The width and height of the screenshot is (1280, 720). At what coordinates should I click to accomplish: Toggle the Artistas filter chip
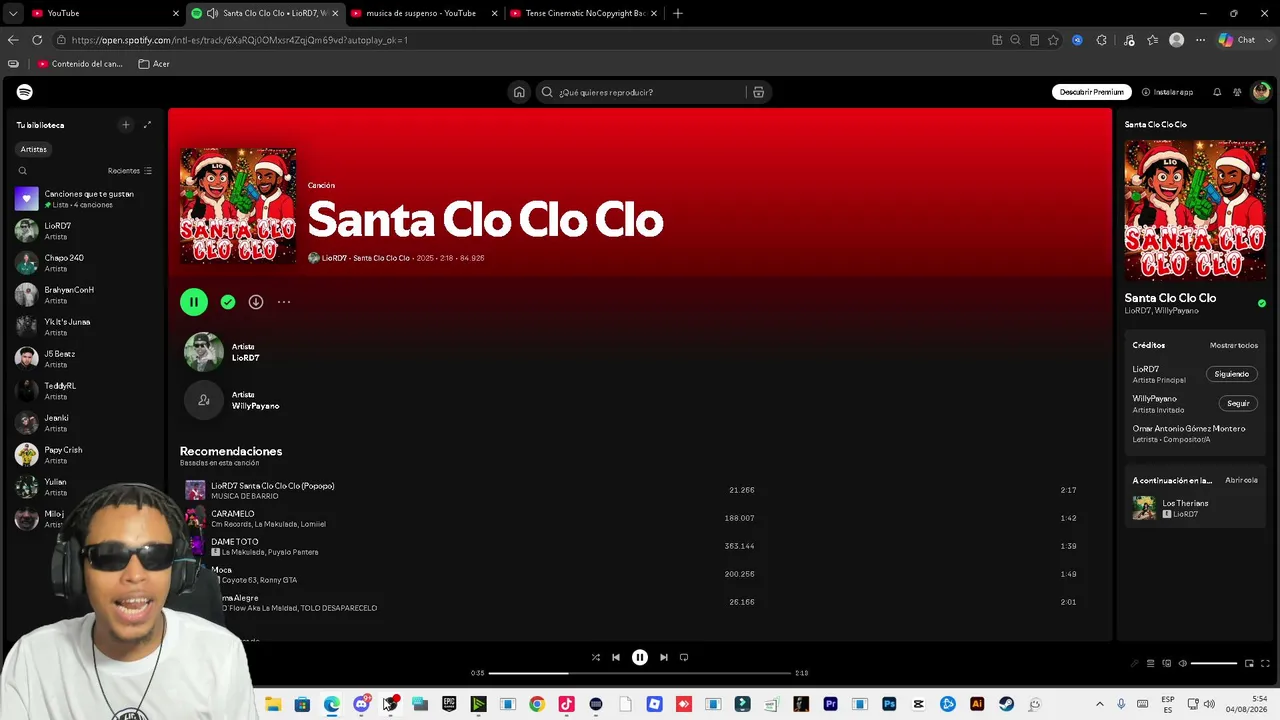click(34, 149)
